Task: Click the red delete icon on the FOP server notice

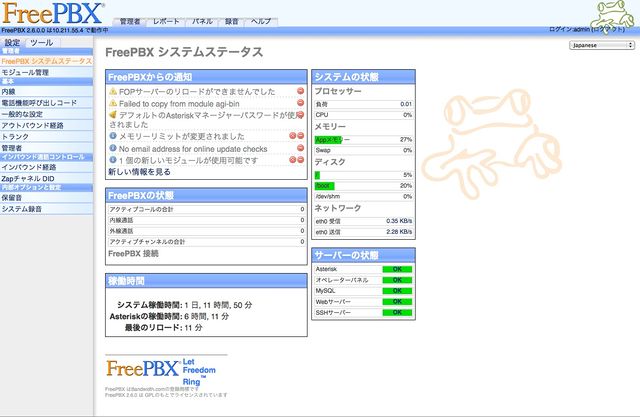Action: (301, 91)
